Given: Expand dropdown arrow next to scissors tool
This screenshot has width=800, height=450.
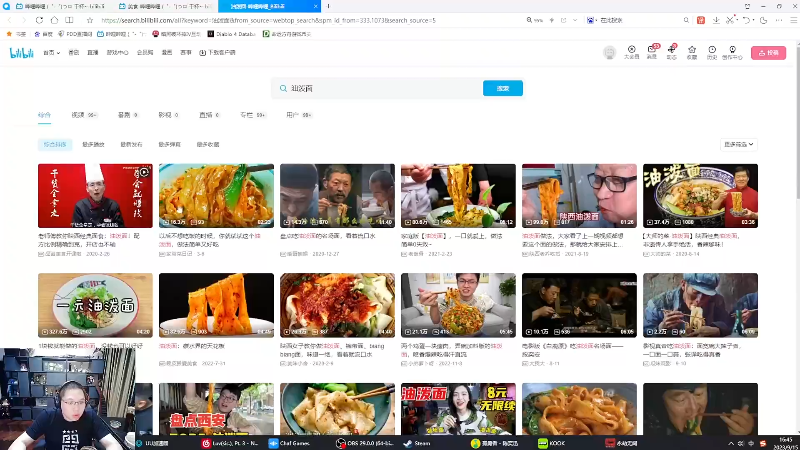Looking at the screenshot, I should [x=737, y=20].
